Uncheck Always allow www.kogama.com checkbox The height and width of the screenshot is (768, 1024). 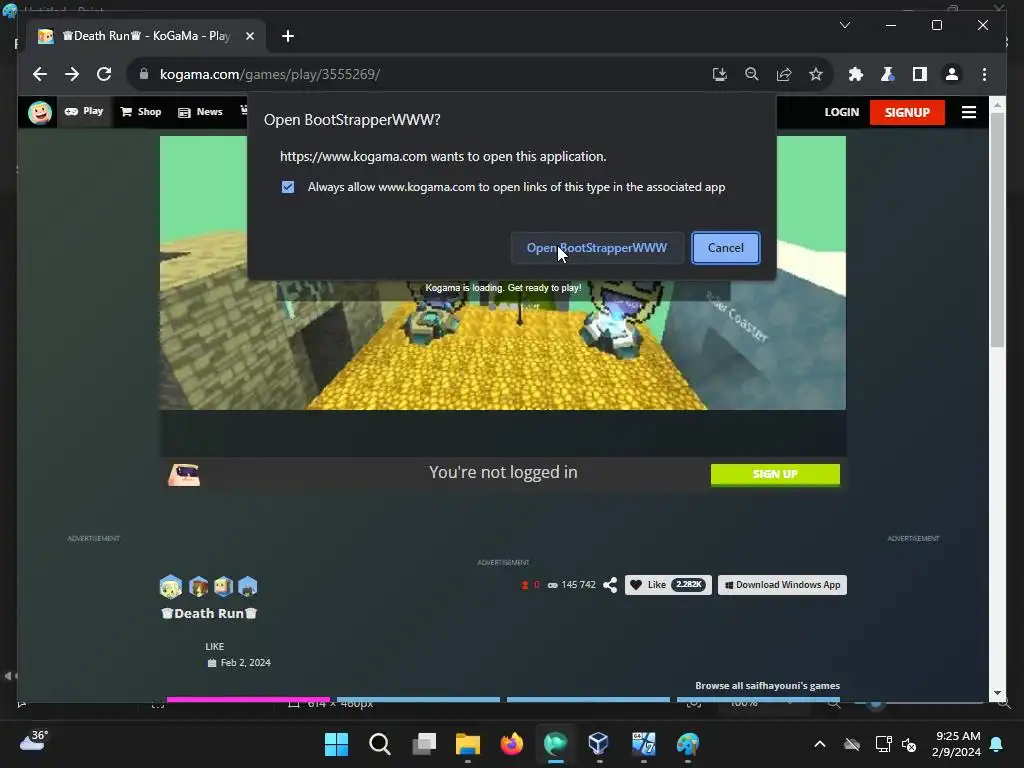point(288,187)
